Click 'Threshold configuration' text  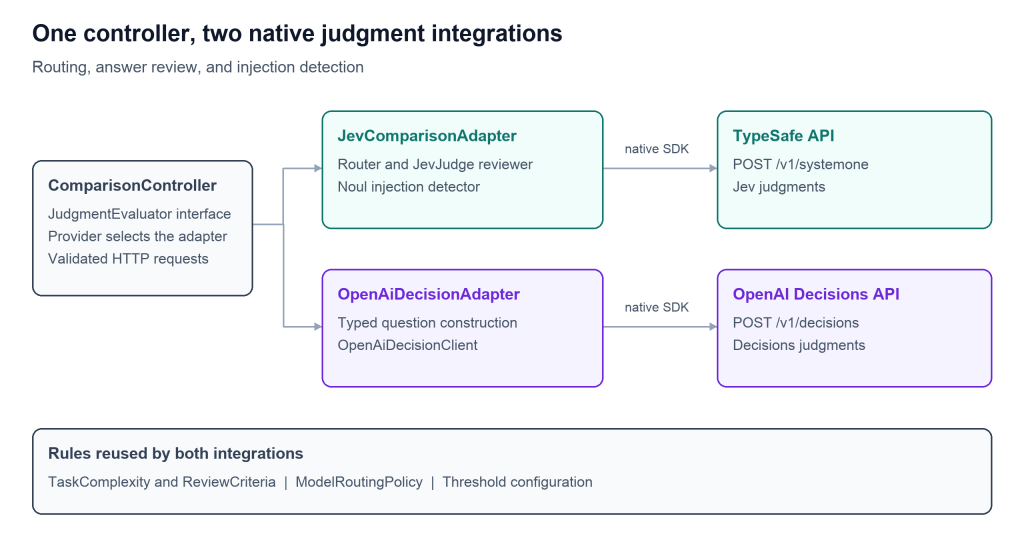[x=518, y=482]
